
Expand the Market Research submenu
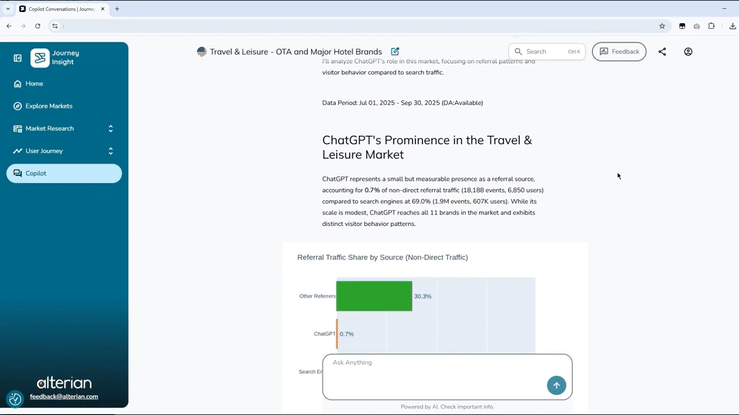coord(110,128)
